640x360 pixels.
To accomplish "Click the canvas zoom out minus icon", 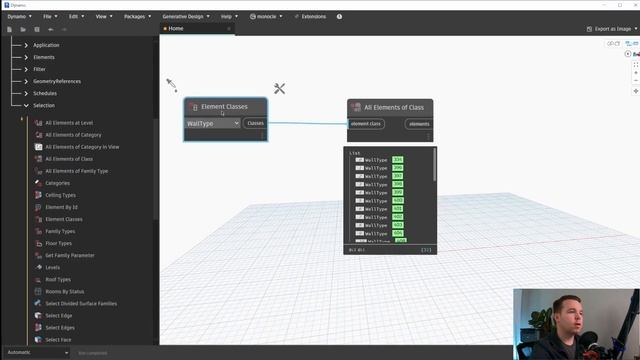I will pos(636,80).
